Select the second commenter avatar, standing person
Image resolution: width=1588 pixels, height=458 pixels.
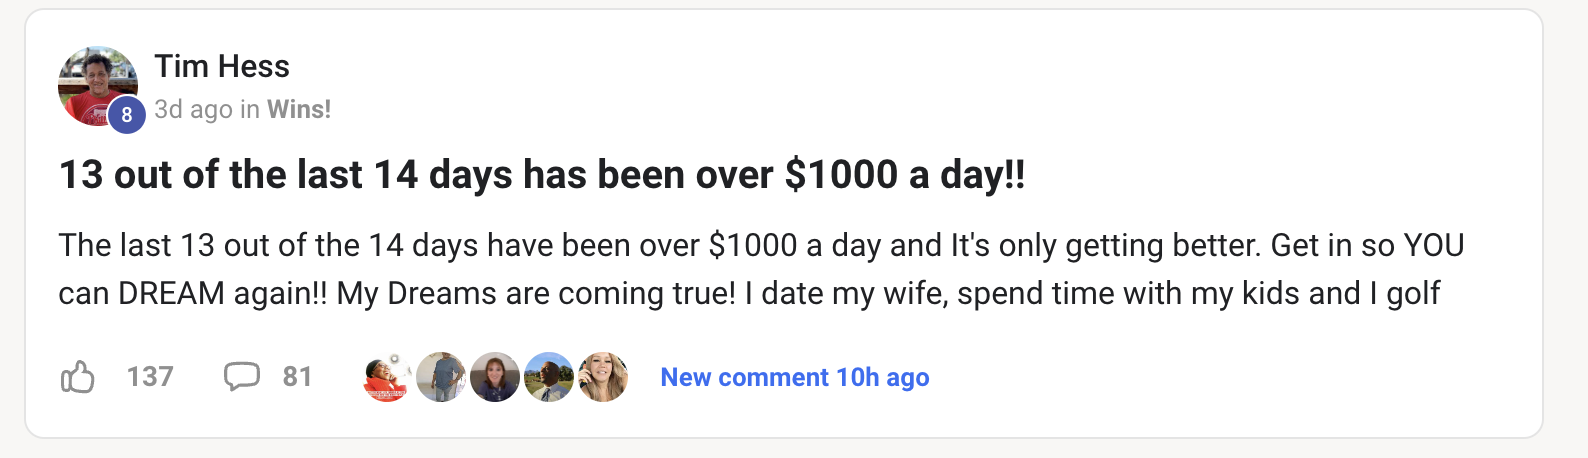pos(440,377)
